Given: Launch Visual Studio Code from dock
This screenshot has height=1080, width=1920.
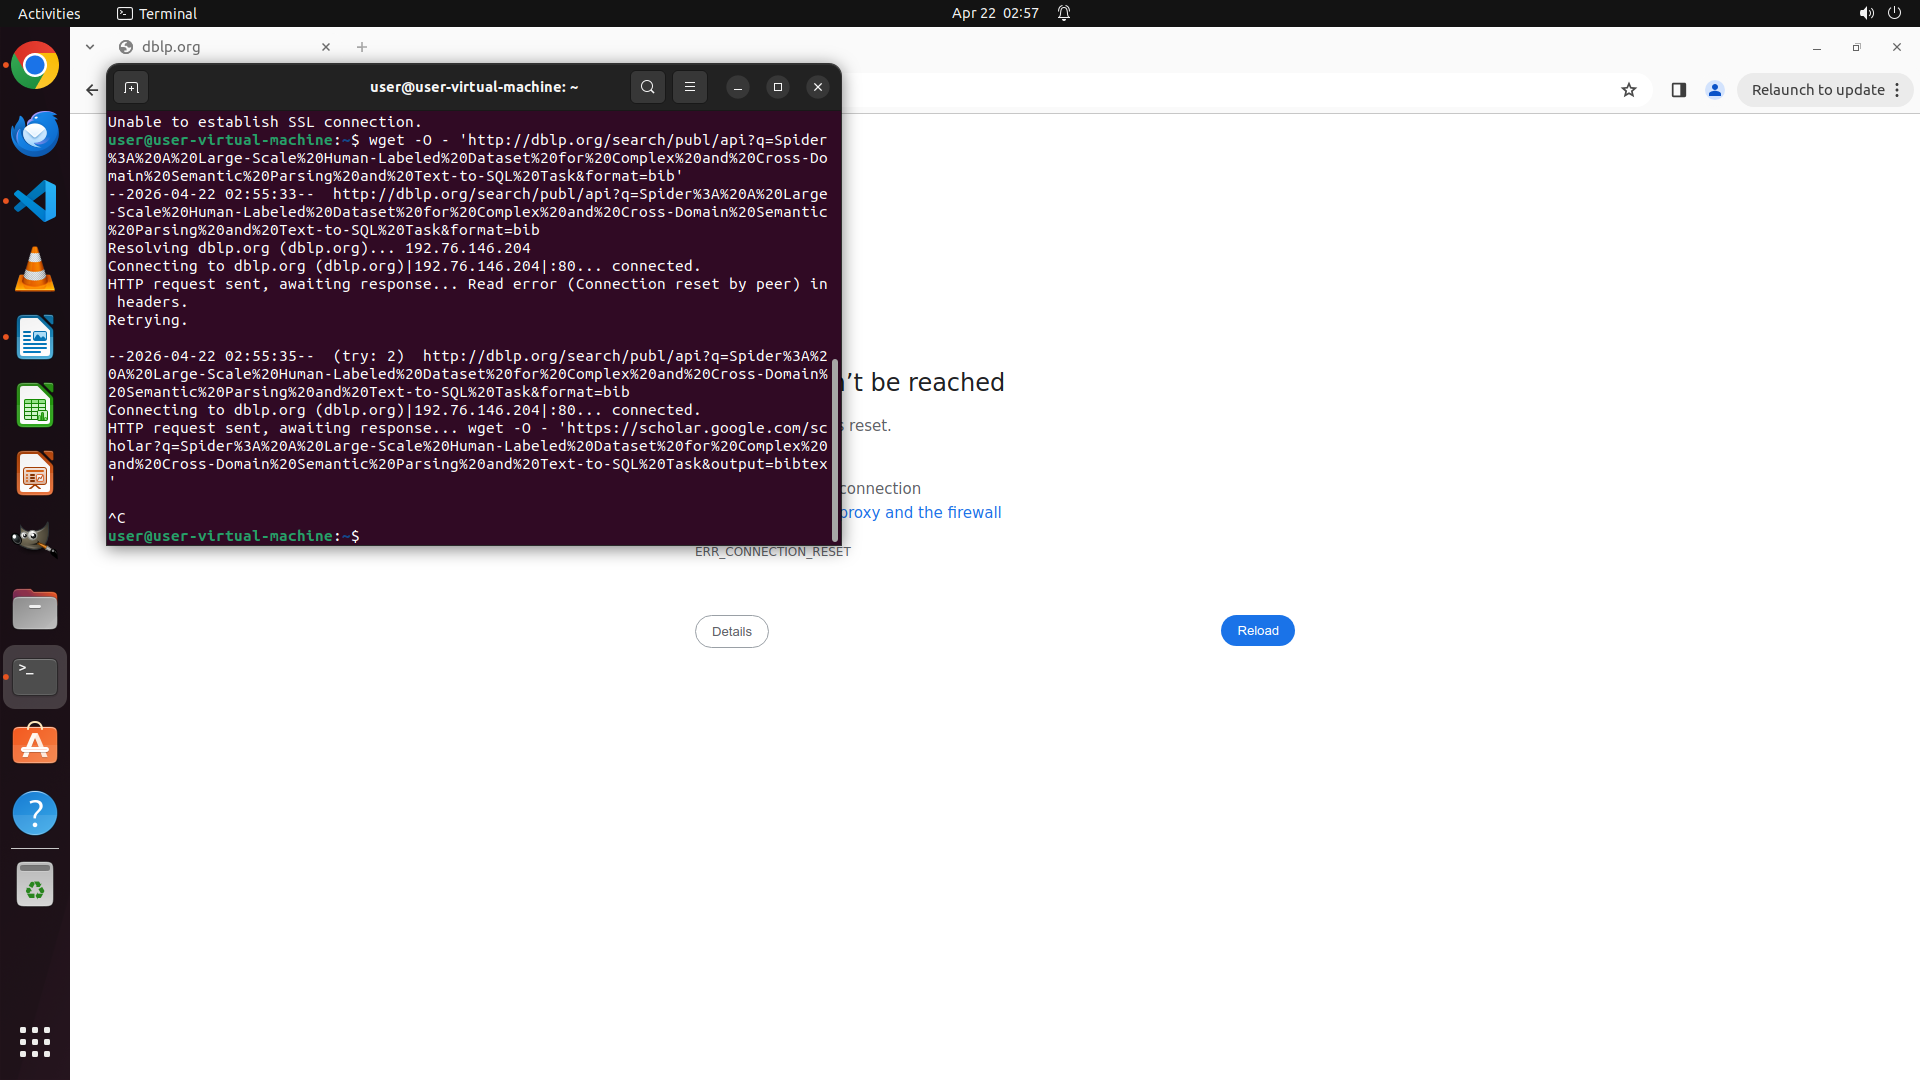Looking at the screenshot, I should [35, 201].
